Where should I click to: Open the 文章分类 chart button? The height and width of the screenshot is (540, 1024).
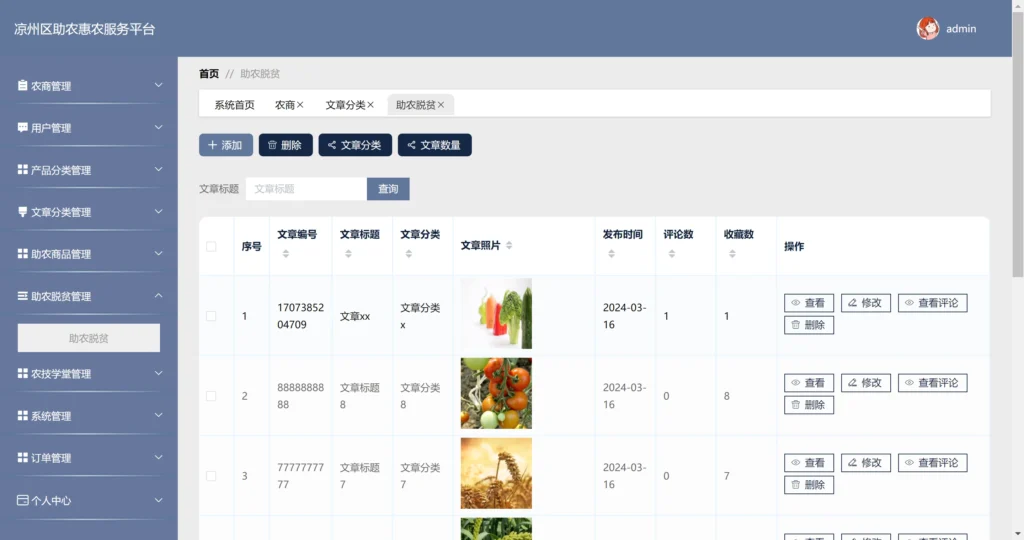pos(355,145)
